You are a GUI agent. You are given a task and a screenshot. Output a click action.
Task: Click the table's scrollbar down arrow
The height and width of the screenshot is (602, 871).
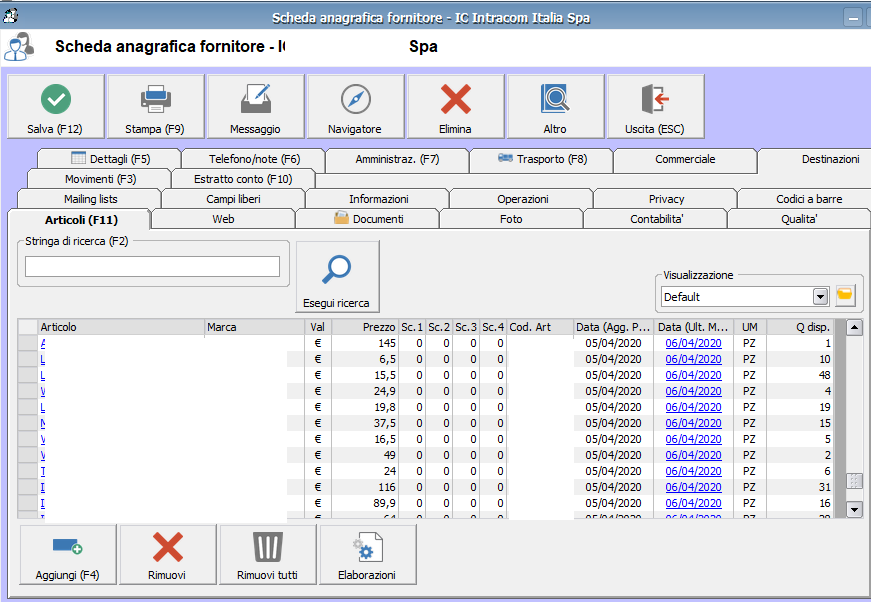pyautogui.click(x=854, y=510)
